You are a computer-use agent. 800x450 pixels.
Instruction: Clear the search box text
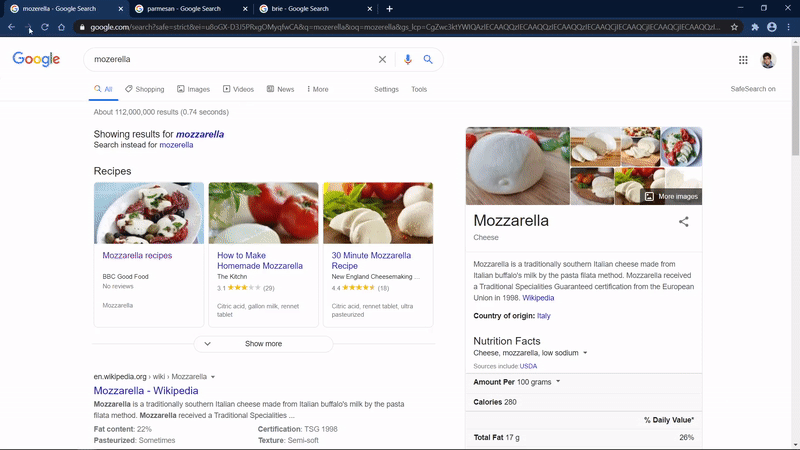(x=382, y=59)
